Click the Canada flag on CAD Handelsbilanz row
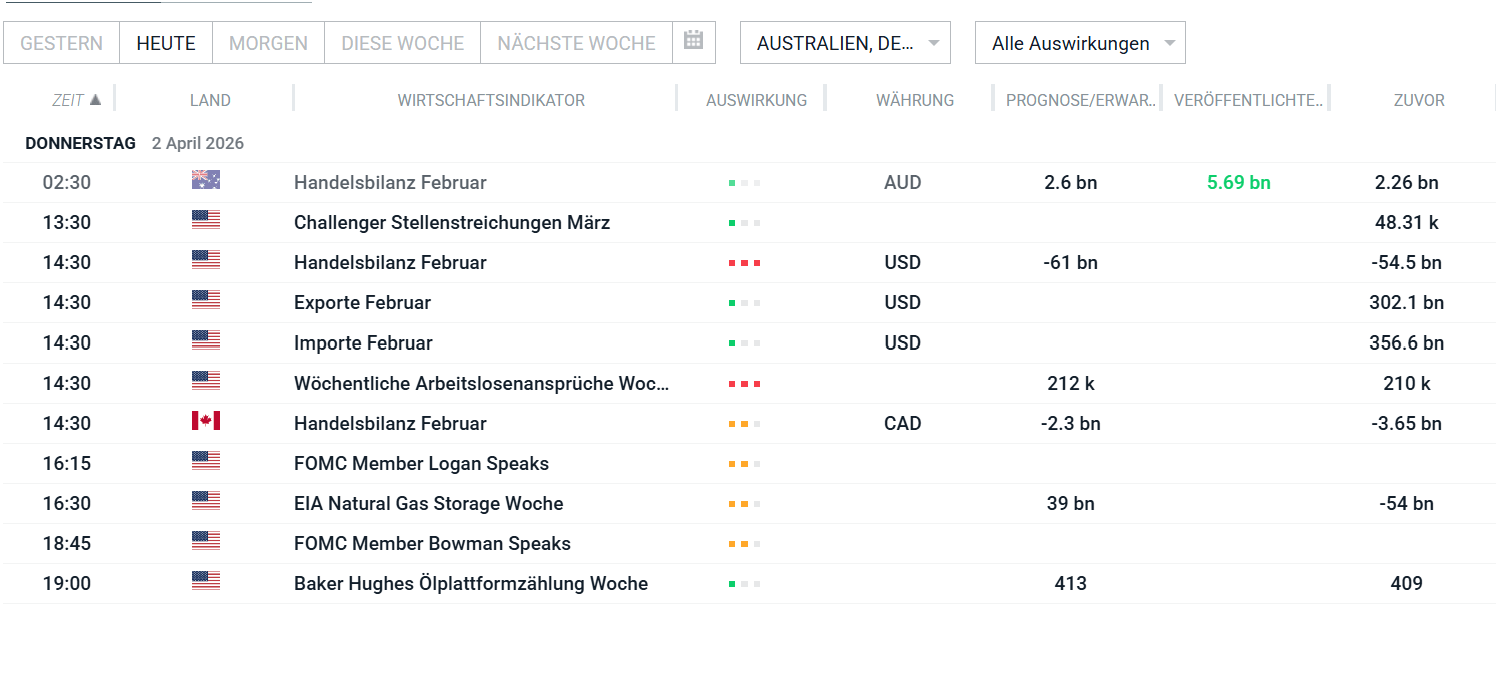1496x692 pixels. click(205, 420)
